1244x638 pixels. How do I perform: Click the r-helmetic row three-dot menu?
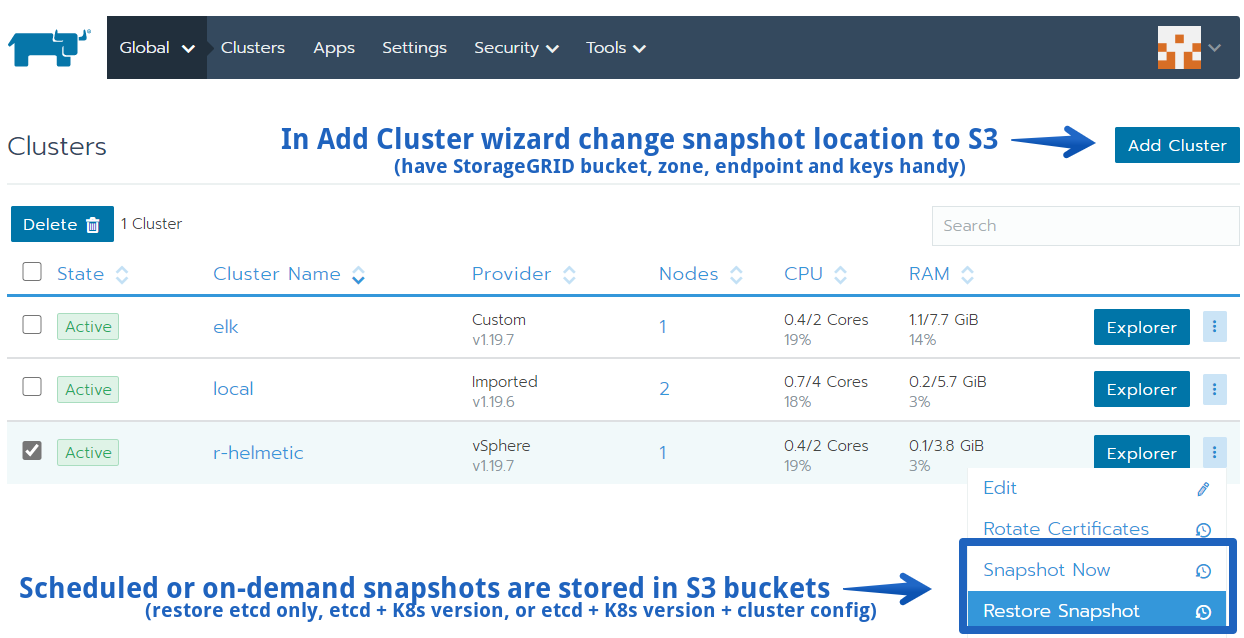pyautogui.click(x=1214, y=453)
